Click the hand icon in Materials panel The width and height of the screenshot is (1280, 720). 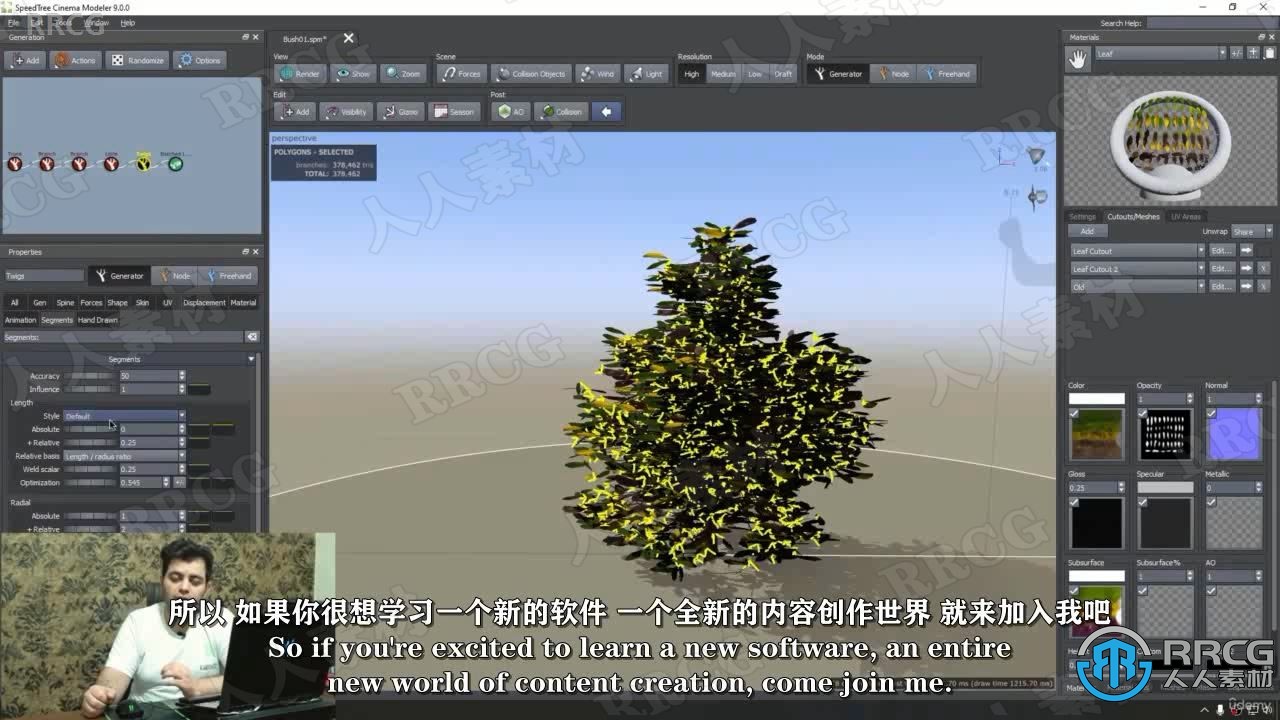coord(1077,60)
